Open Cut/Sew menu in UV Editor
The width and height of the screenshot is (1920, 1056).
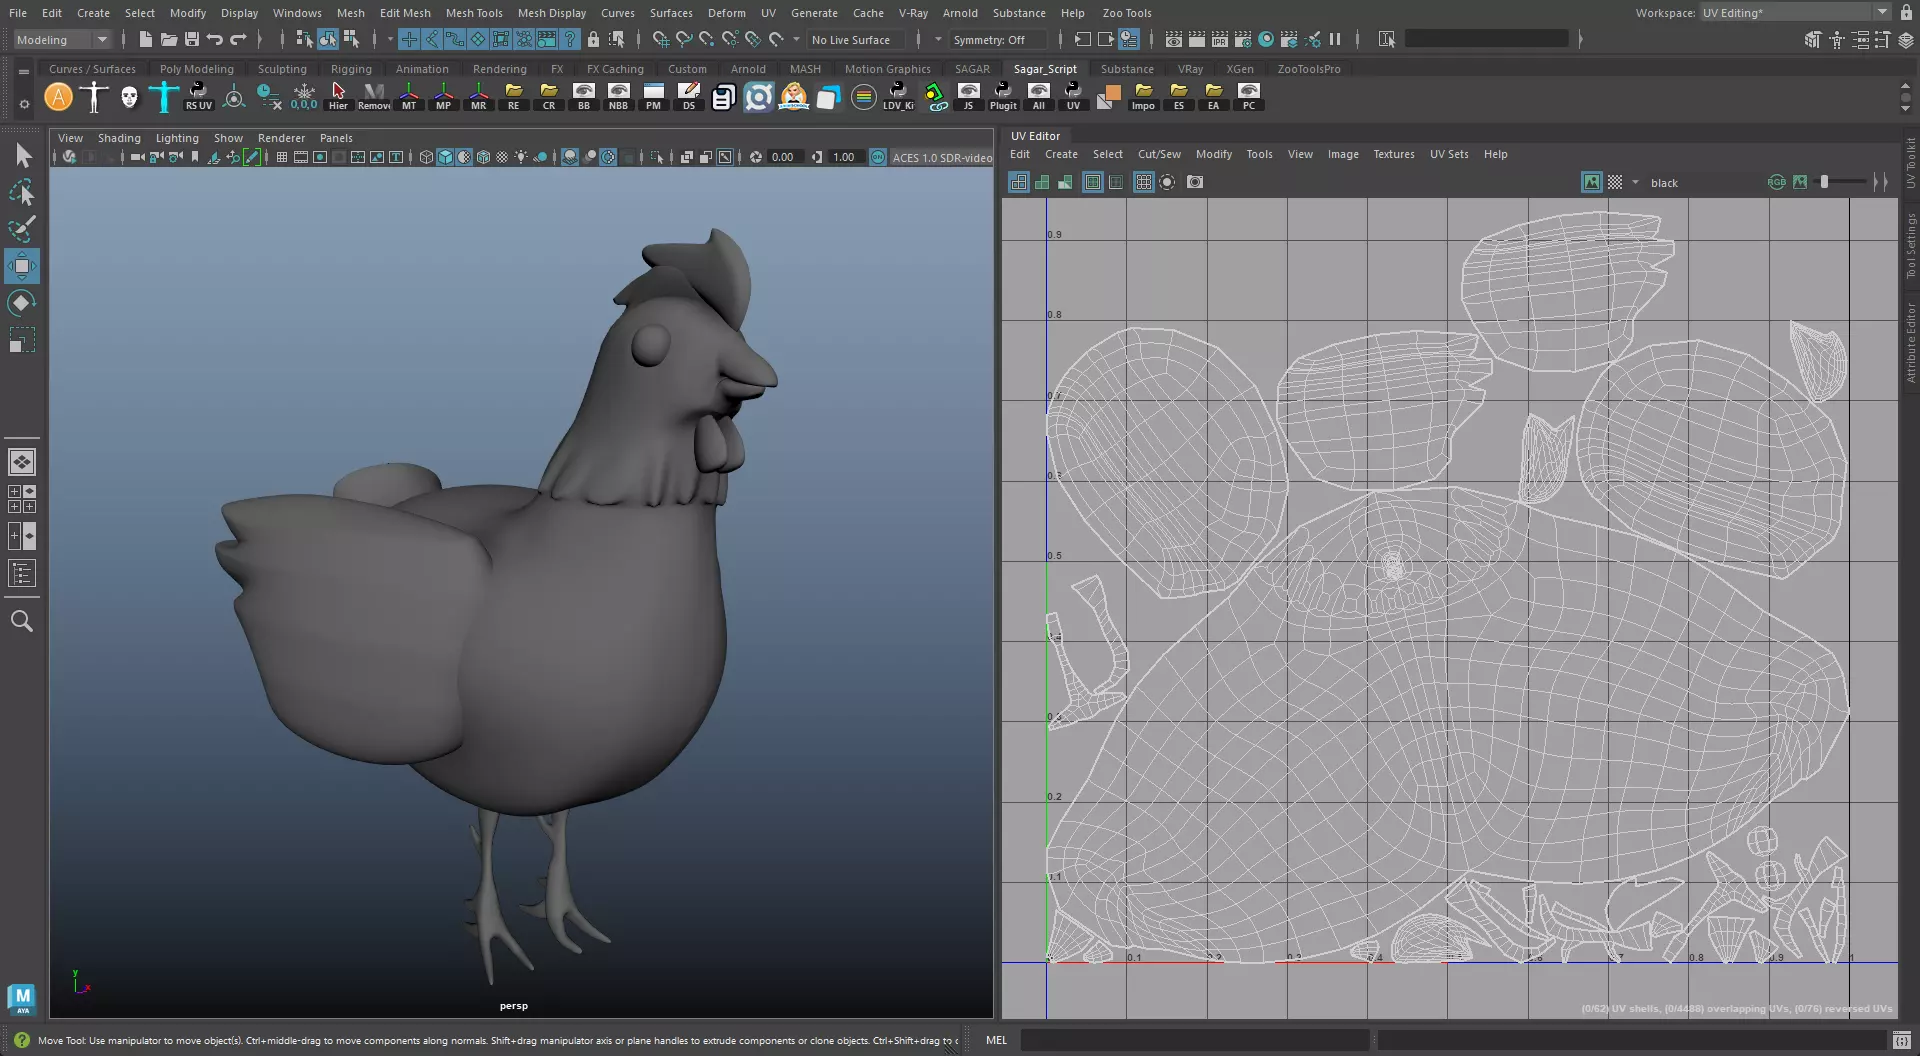1159,154
